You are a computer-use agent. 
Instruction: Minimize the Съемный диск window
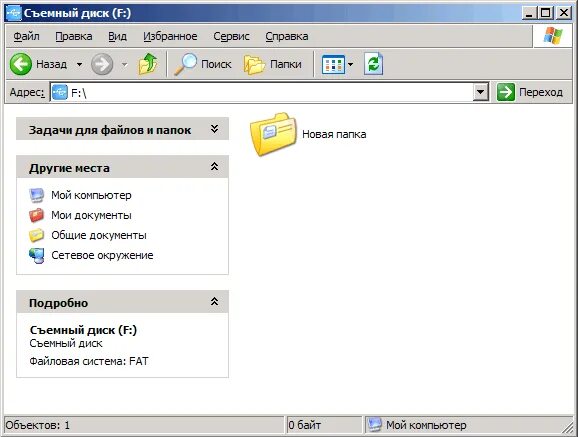tap(529, 13)
